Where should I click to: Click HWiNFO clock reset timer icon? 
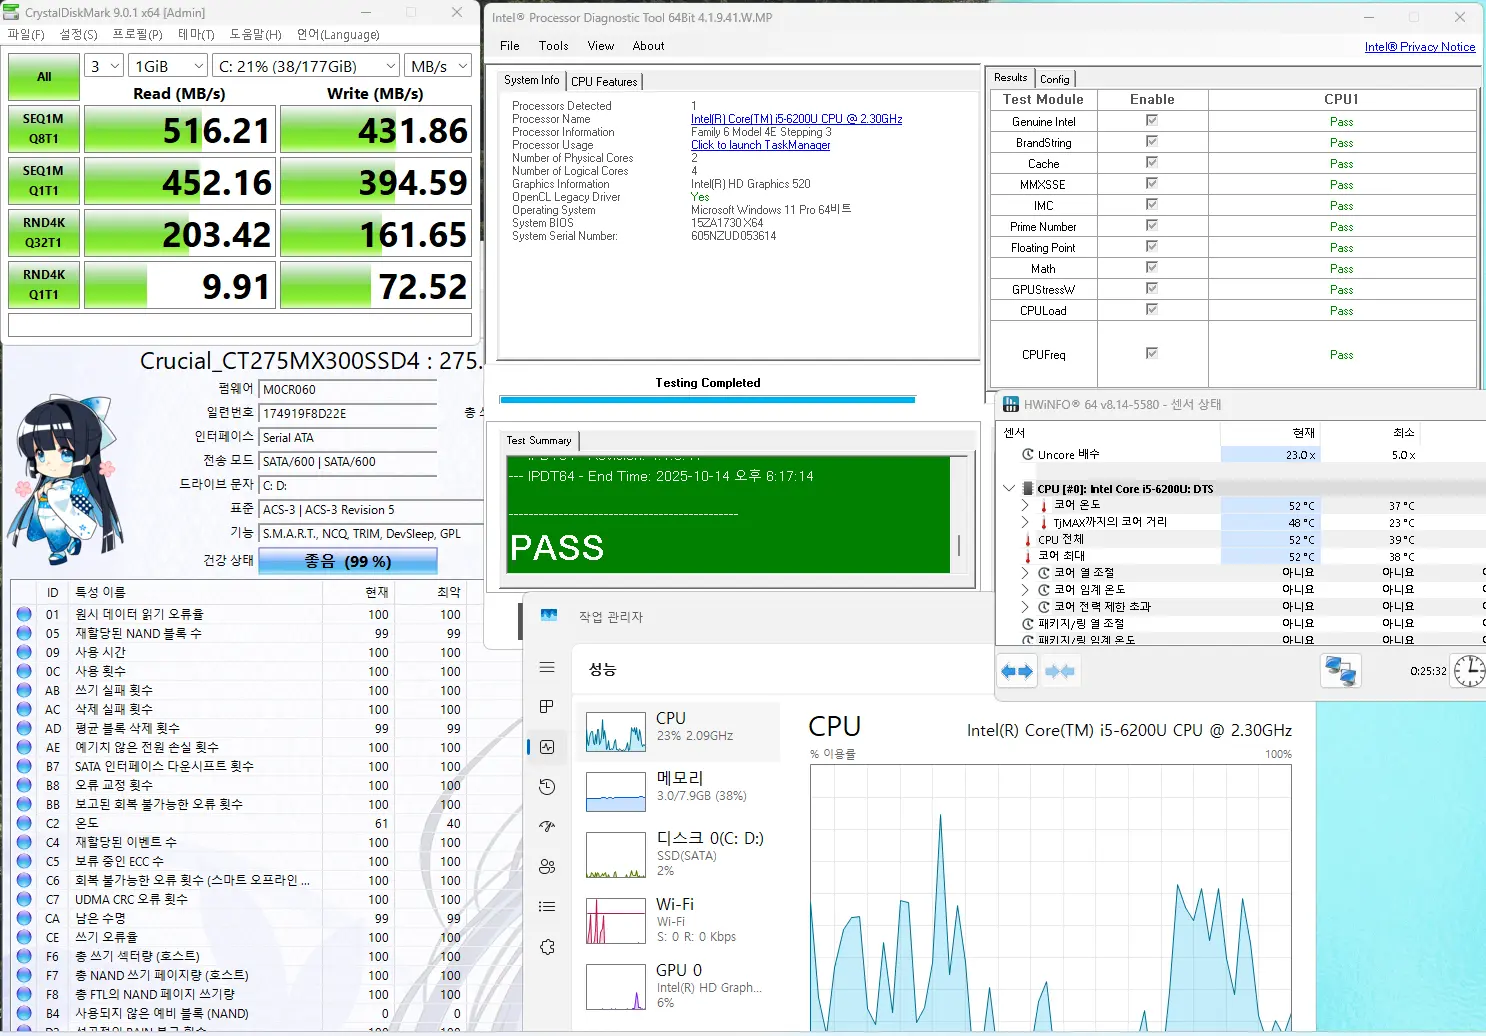pos(1468,671)
